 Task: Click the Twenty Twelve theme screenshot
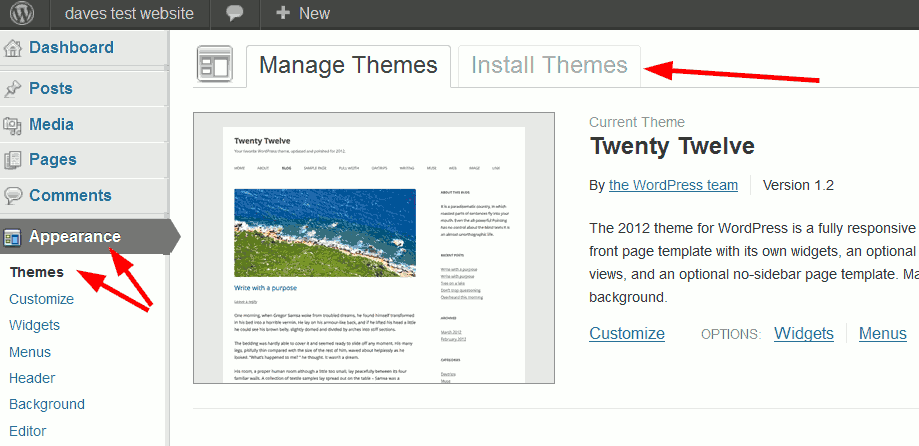[x=374, y=248]
